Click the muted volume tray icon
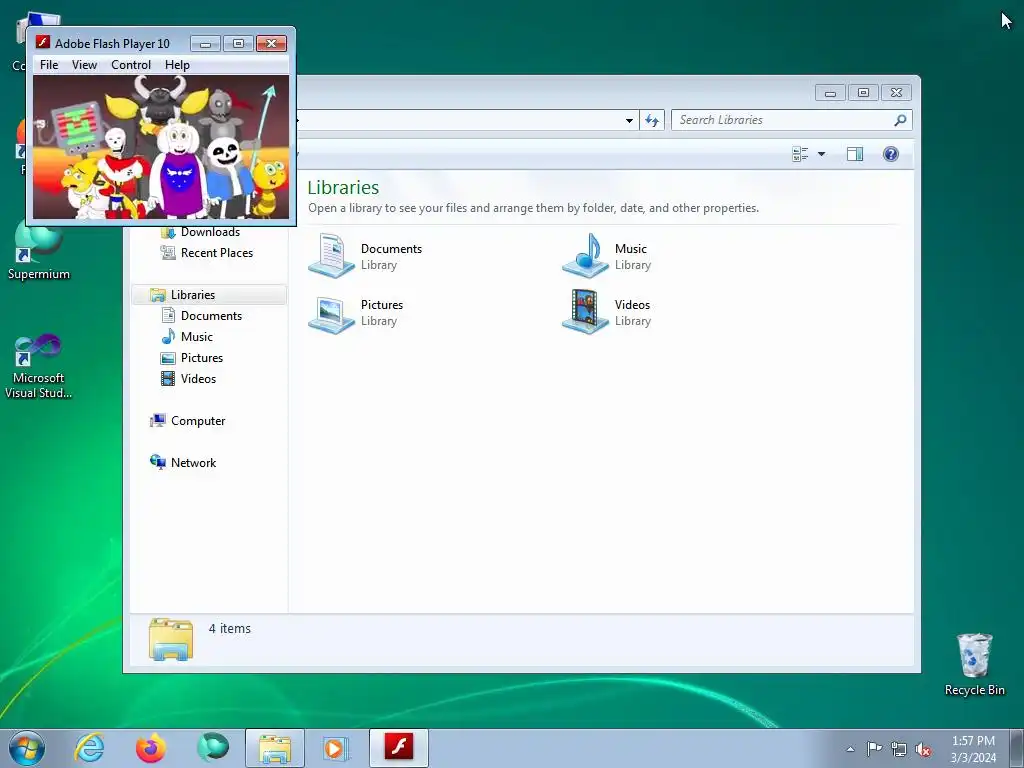 (x=923, y=749)
